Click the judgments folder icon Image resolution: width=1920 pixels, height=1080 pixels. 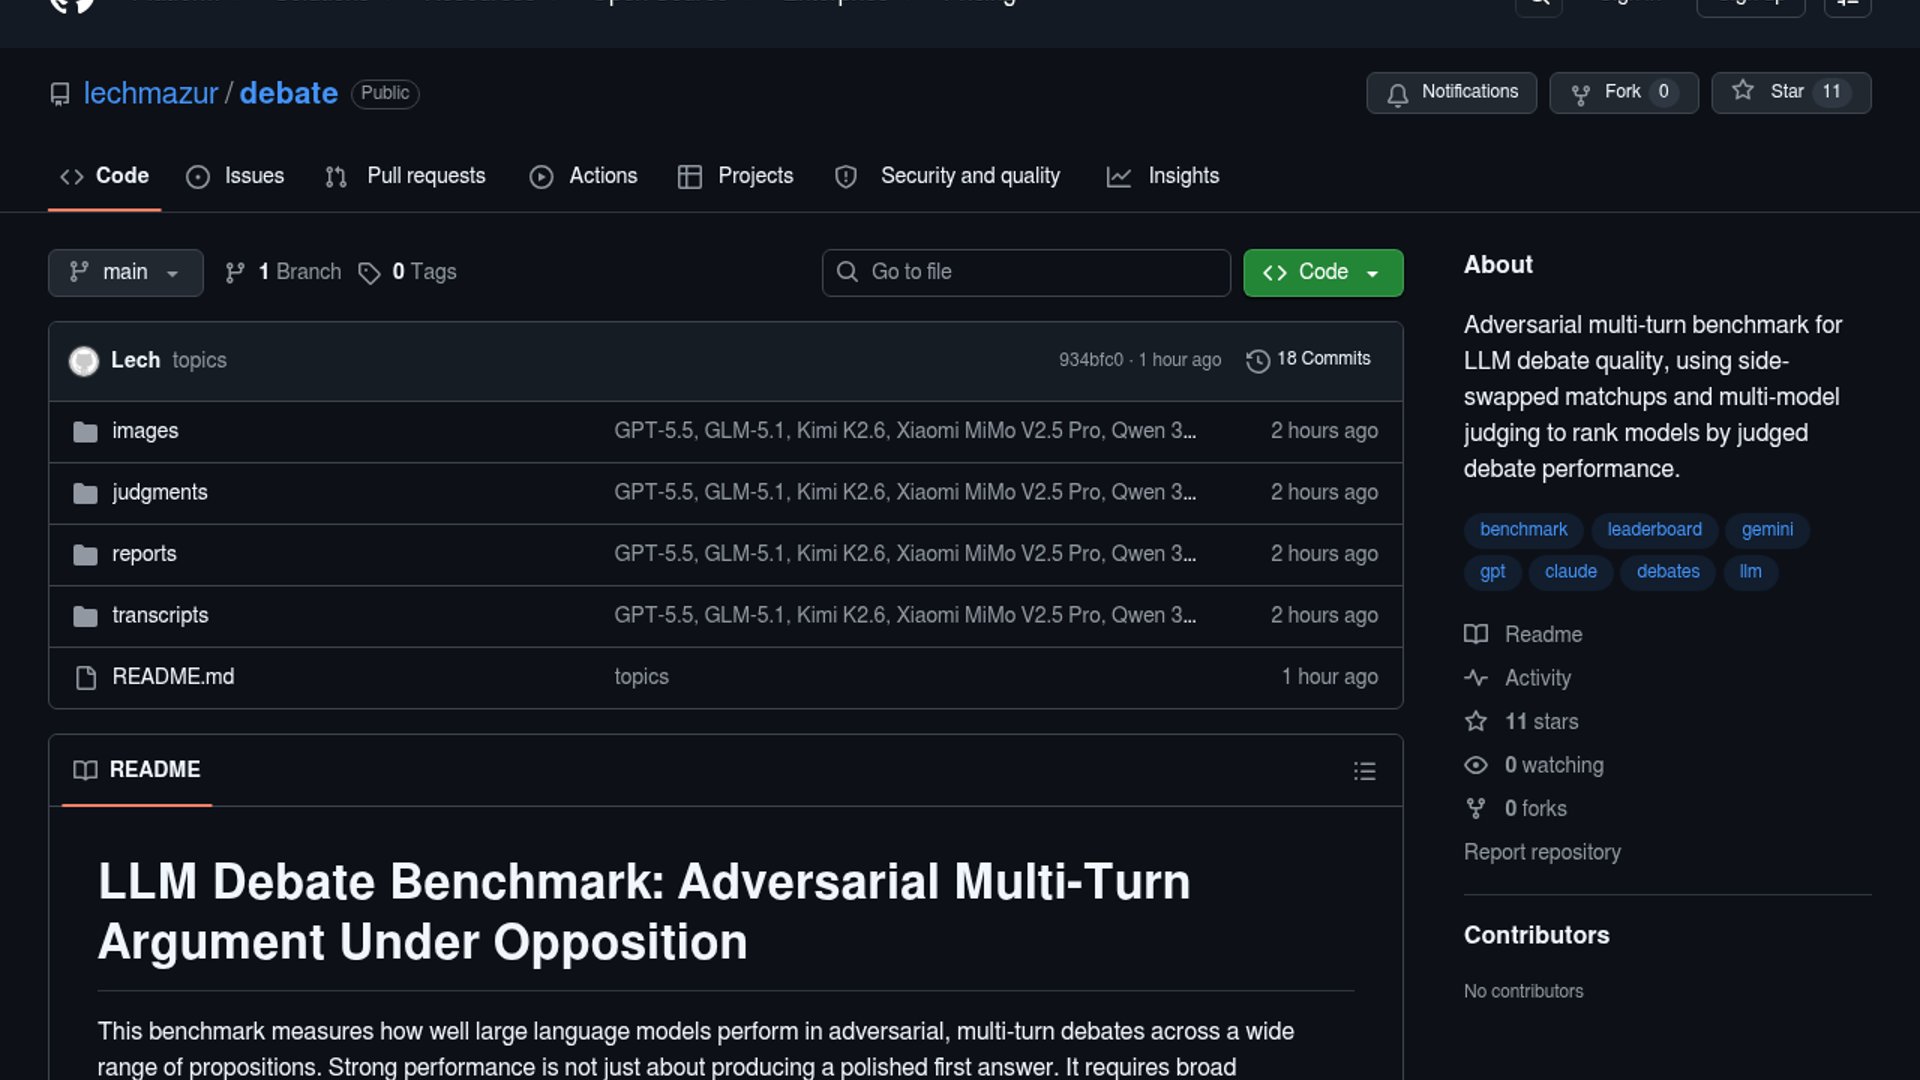(x=85, y=493)
